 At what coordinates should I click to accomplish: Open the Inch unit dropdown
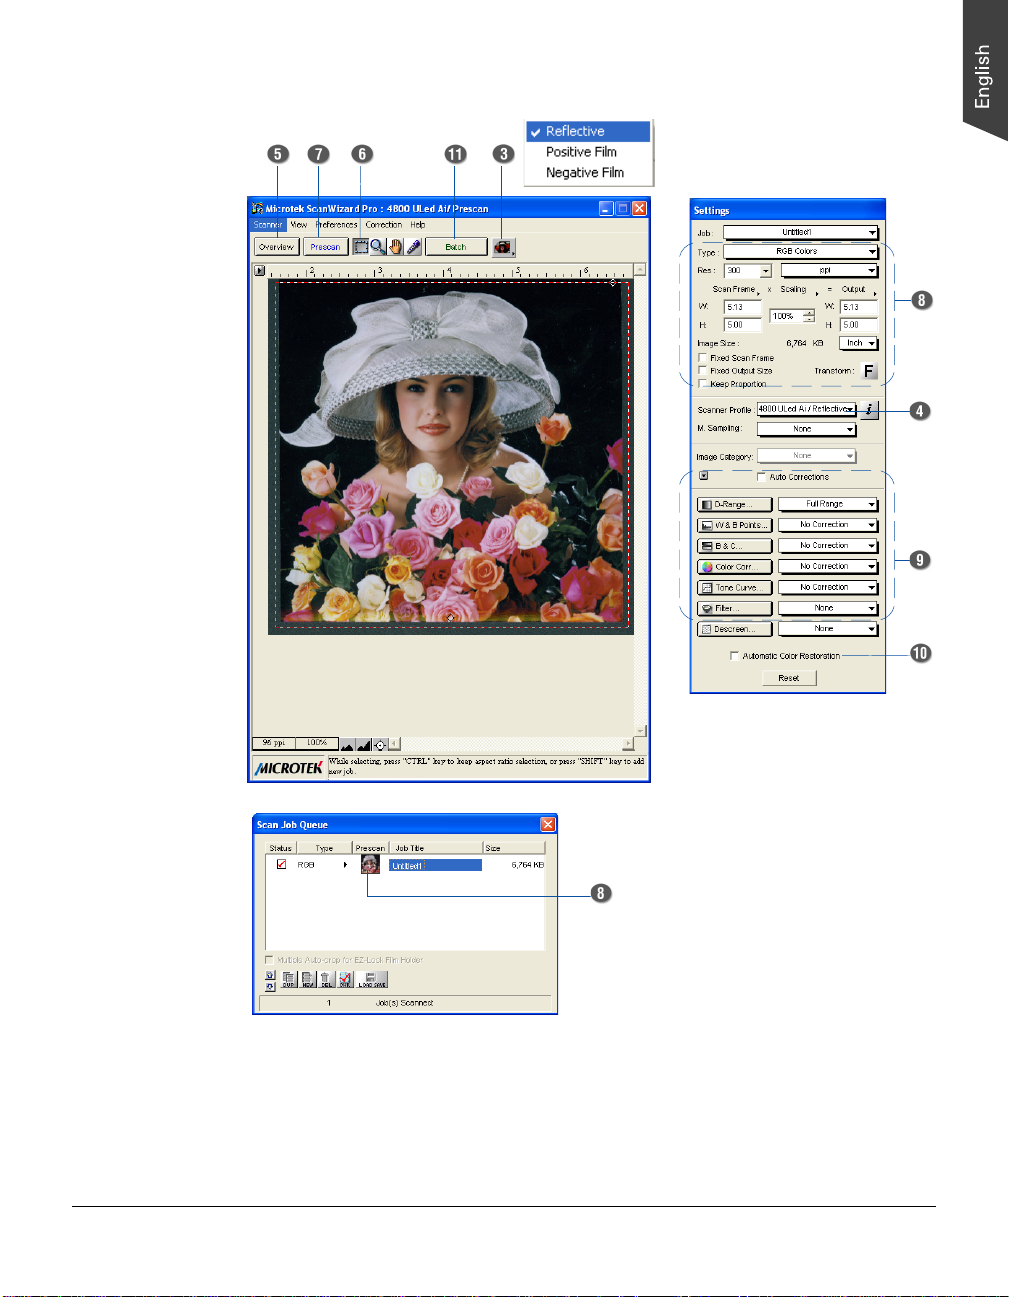pos(859,343)
